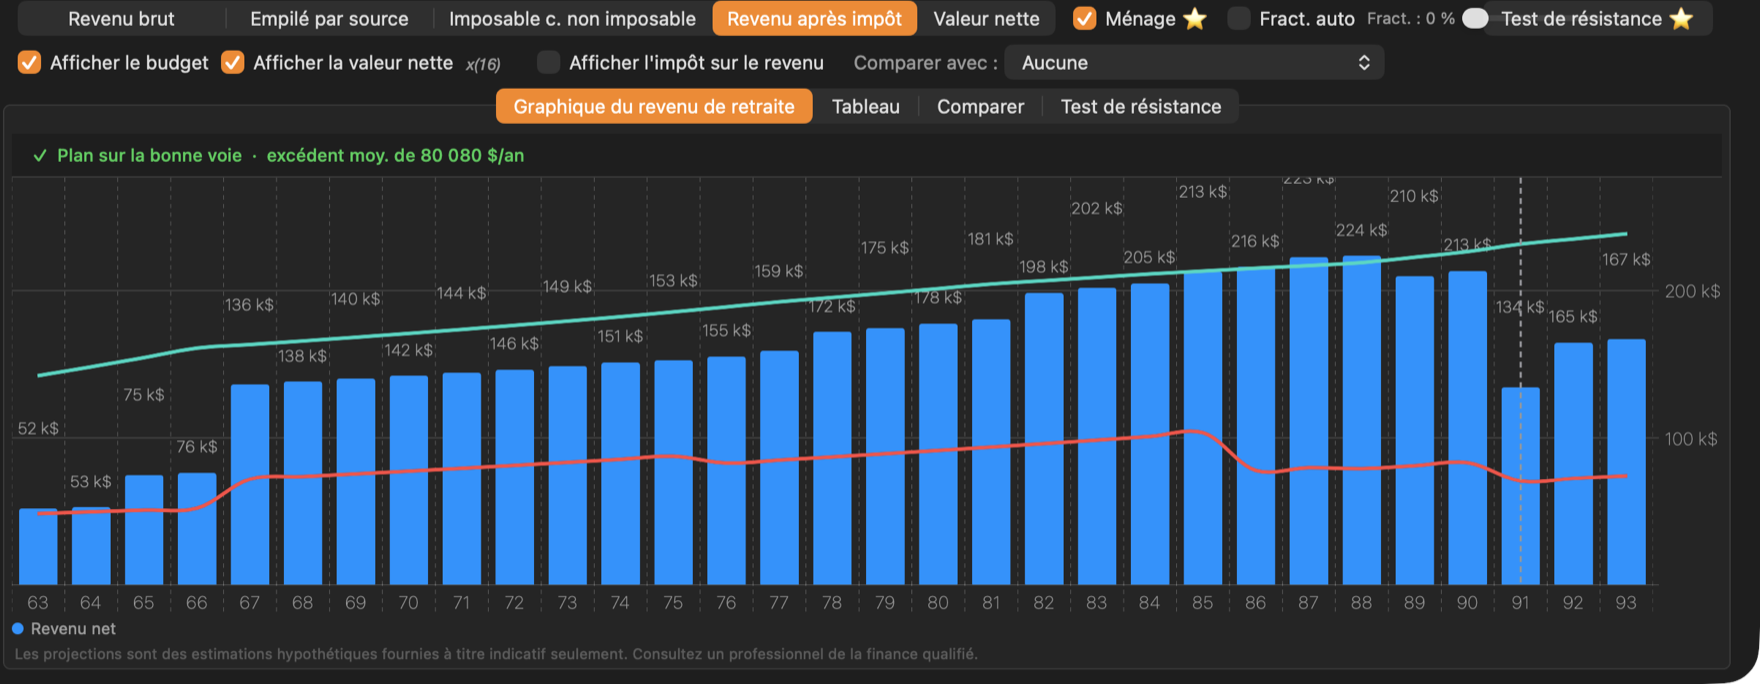Click age 75 on the x-axis
The height and width of the screenshot is (684, 1760).
coord(673,603)
